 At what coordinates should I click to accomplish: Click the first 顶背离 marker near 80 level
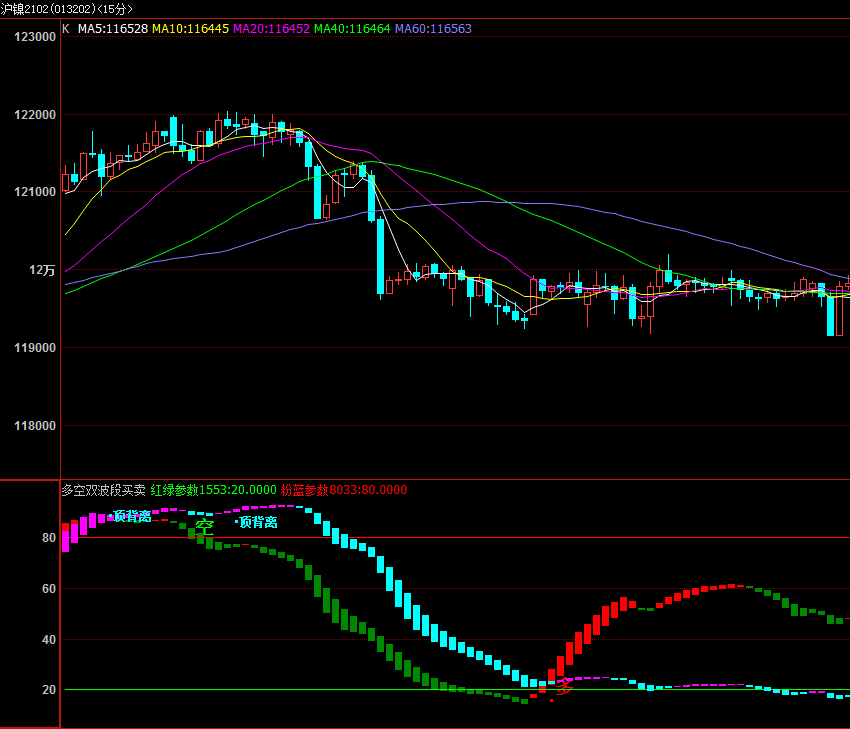coord(132,516)
